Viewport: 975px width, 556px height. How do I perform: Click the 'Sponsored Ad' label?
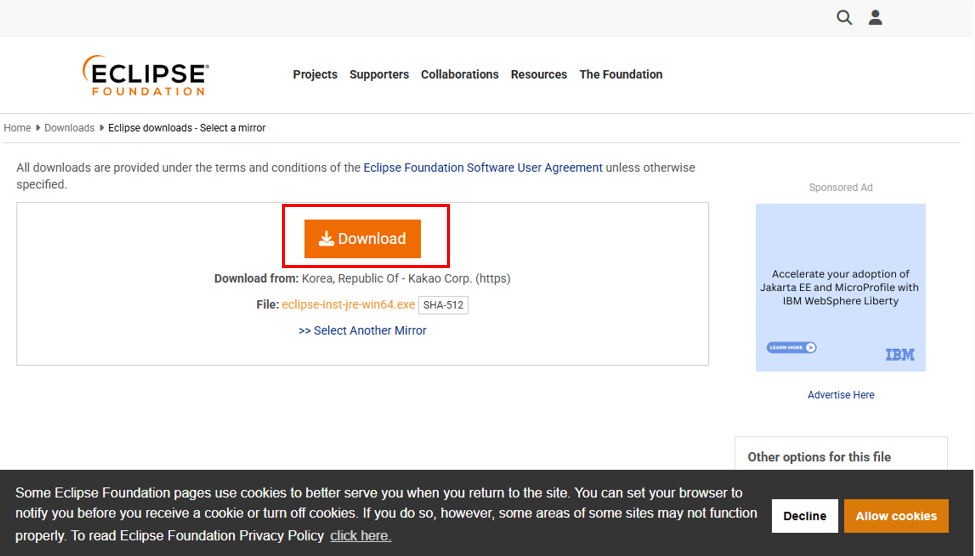[841, 187]
